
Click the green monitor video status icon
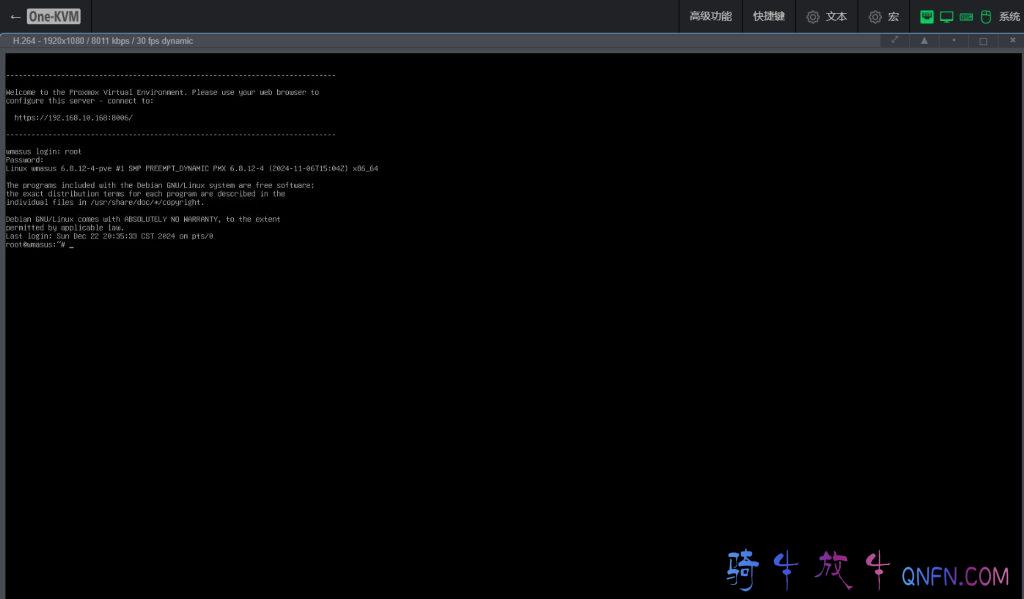click(x=946, y=17)
